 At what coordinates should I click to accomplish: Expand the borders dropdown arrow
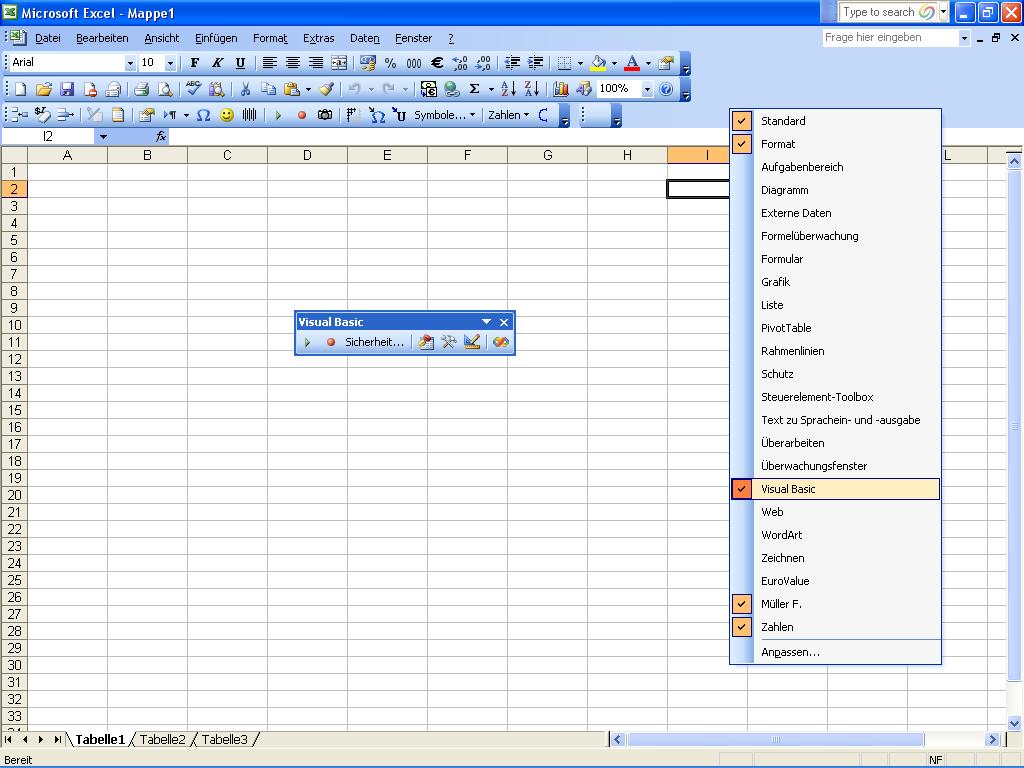[580, 63]
